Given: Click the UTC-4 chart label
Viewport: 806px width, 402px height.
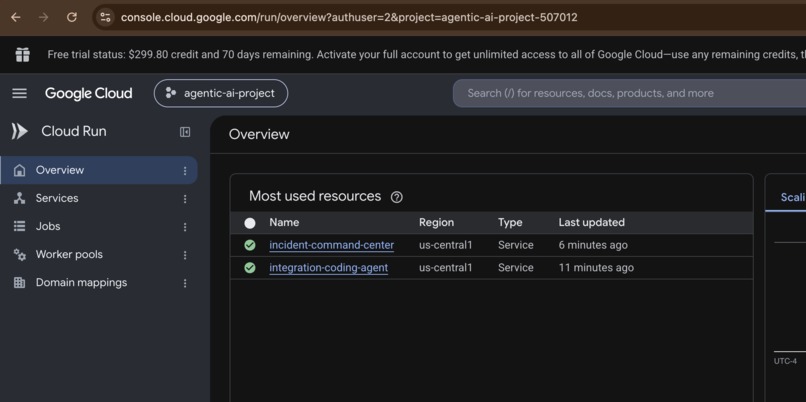Looking at the screenshot, I should (785, 361).
